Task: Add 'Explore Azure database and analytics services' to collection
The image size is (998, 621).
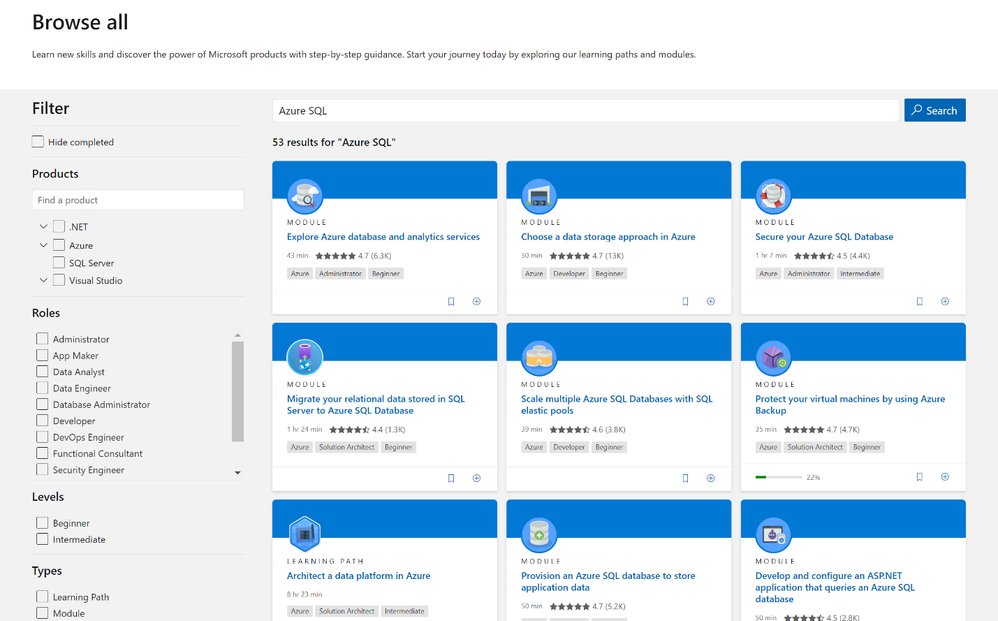Action: (477, 302)
